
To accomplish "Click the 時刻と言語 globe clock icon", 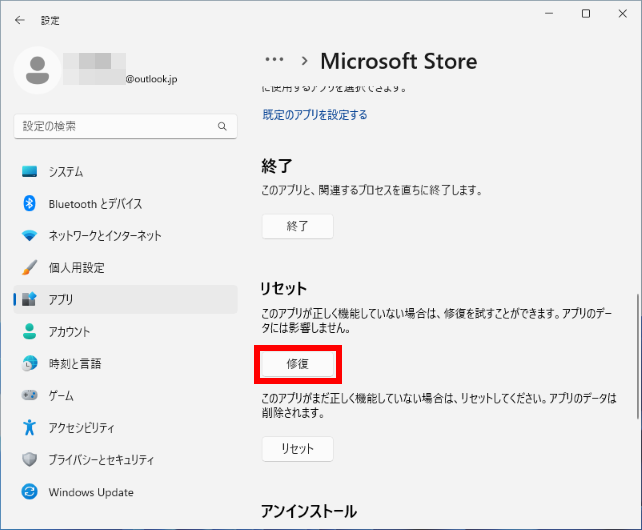I will pos(29,363).
